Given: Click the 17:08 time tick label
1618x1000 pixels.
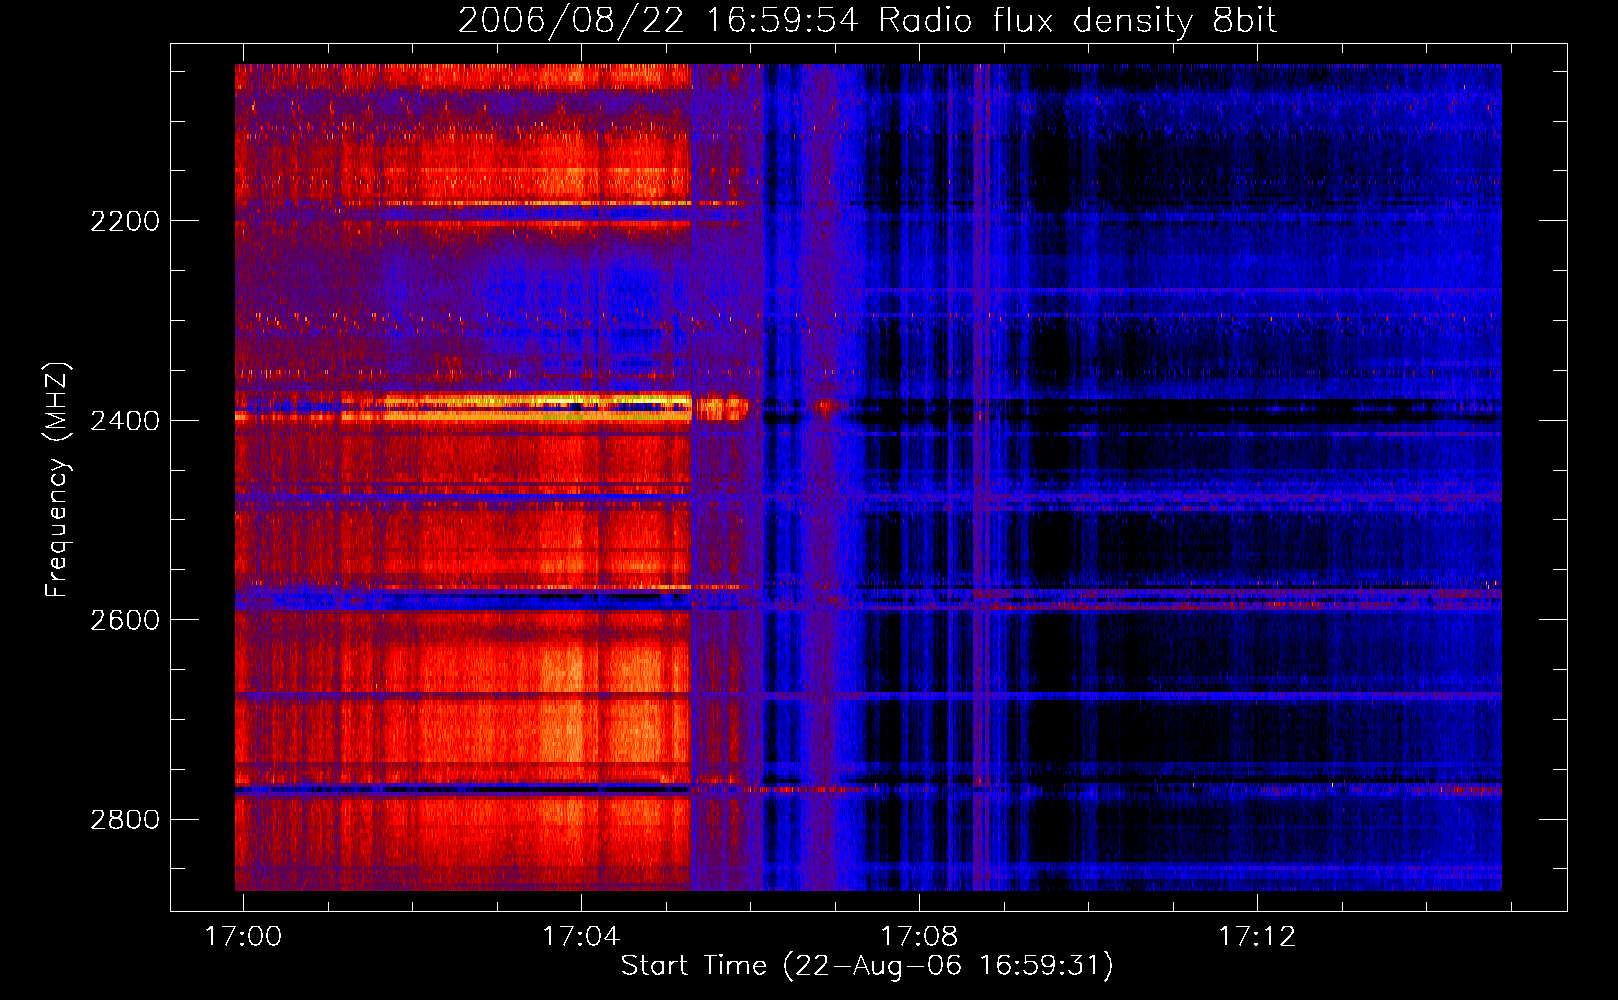Looking at the screenshot, I should (919, 936).
